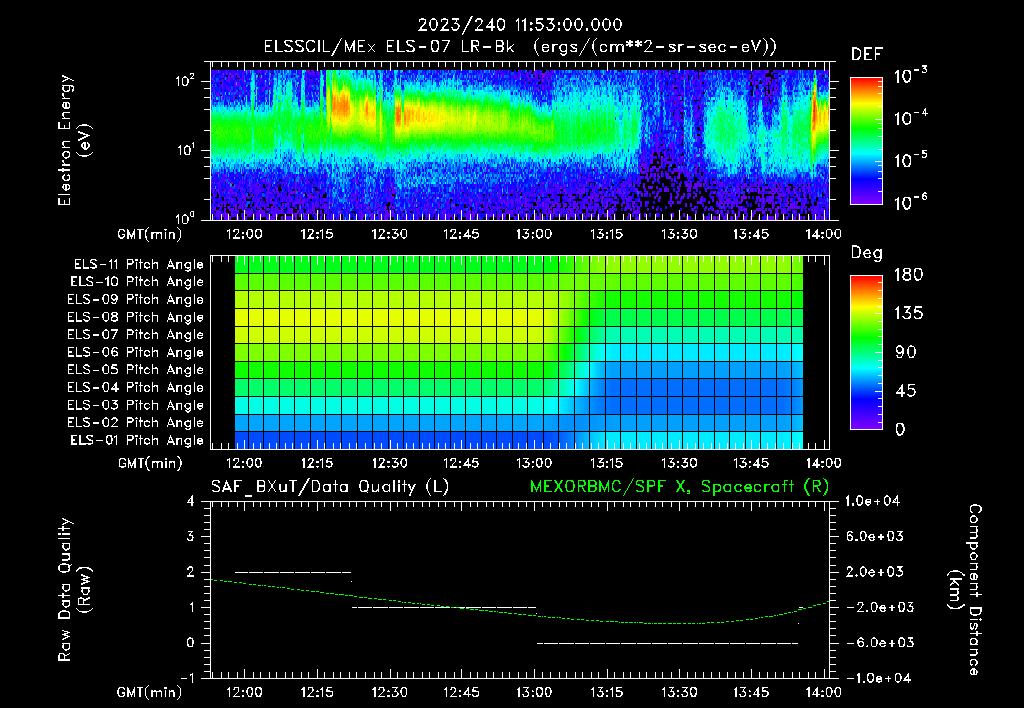Click the 90 tick on Deg color bar

[906, 352]
